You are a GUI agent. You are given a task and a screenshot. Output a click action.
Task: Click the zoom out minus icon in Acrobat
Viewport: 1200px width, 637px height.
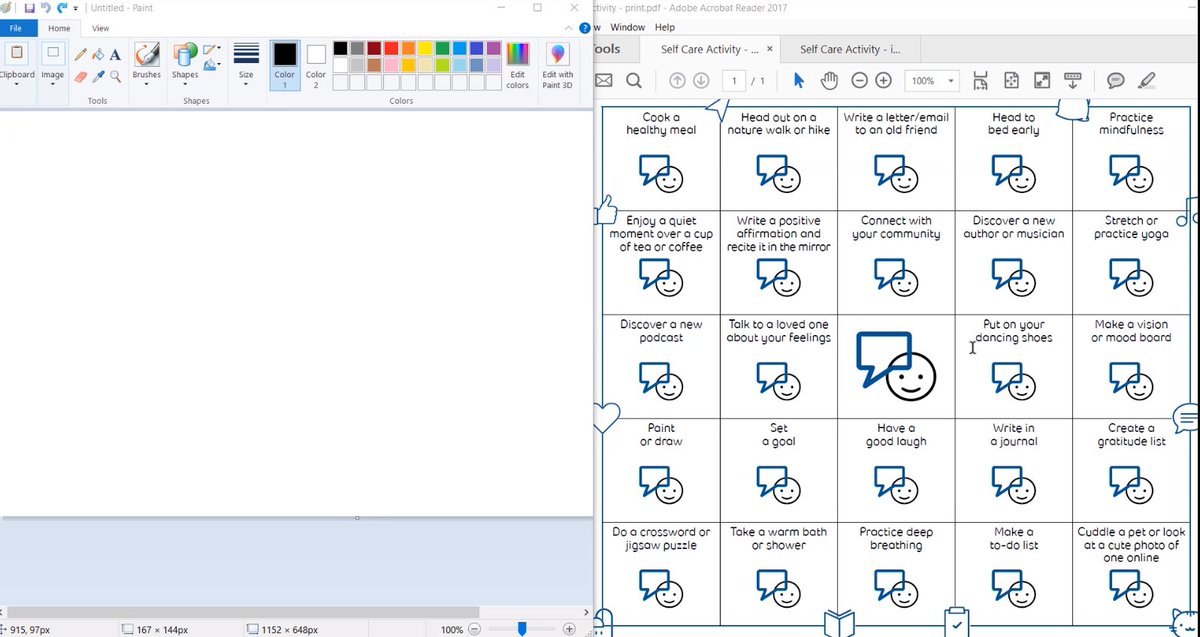(859, 81)
